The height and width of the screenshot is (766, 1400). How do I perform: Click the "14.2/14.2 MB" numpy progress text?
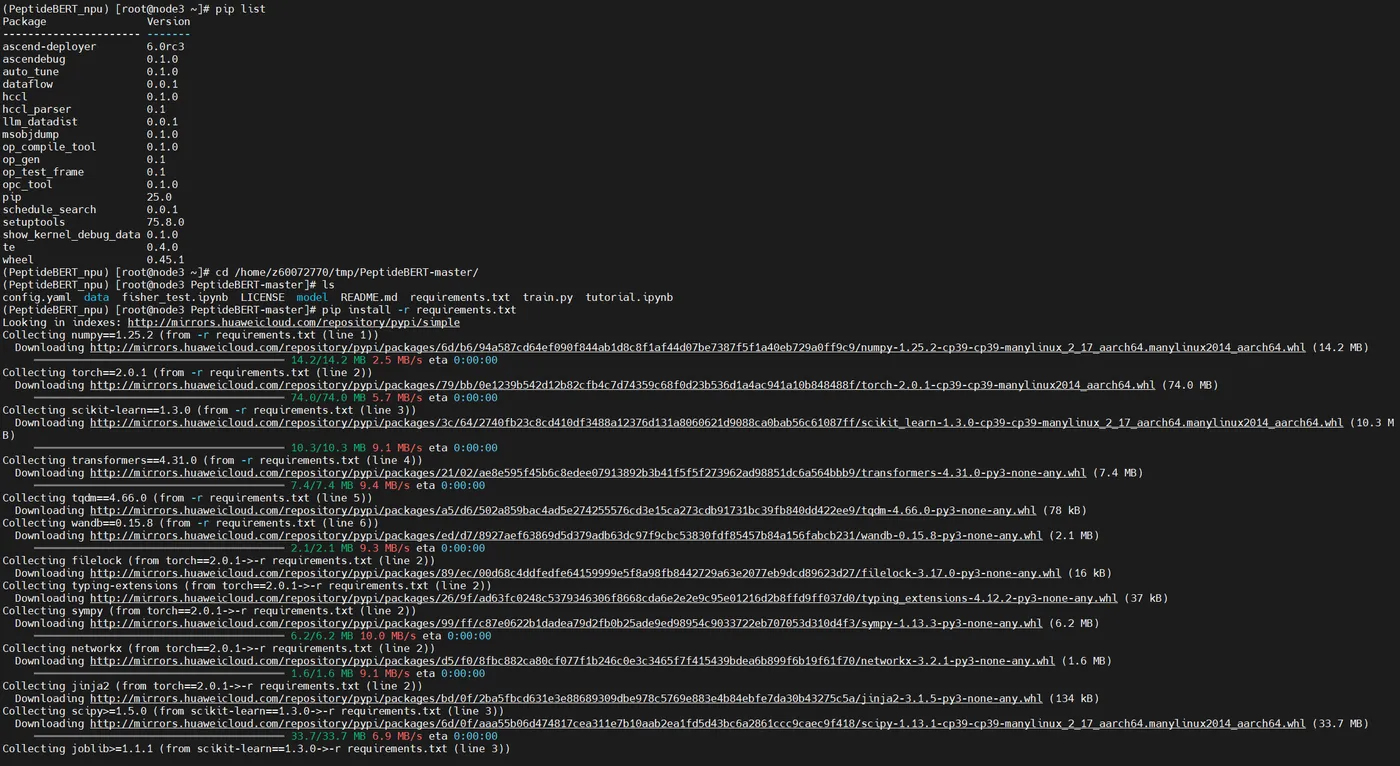[328, 360]
